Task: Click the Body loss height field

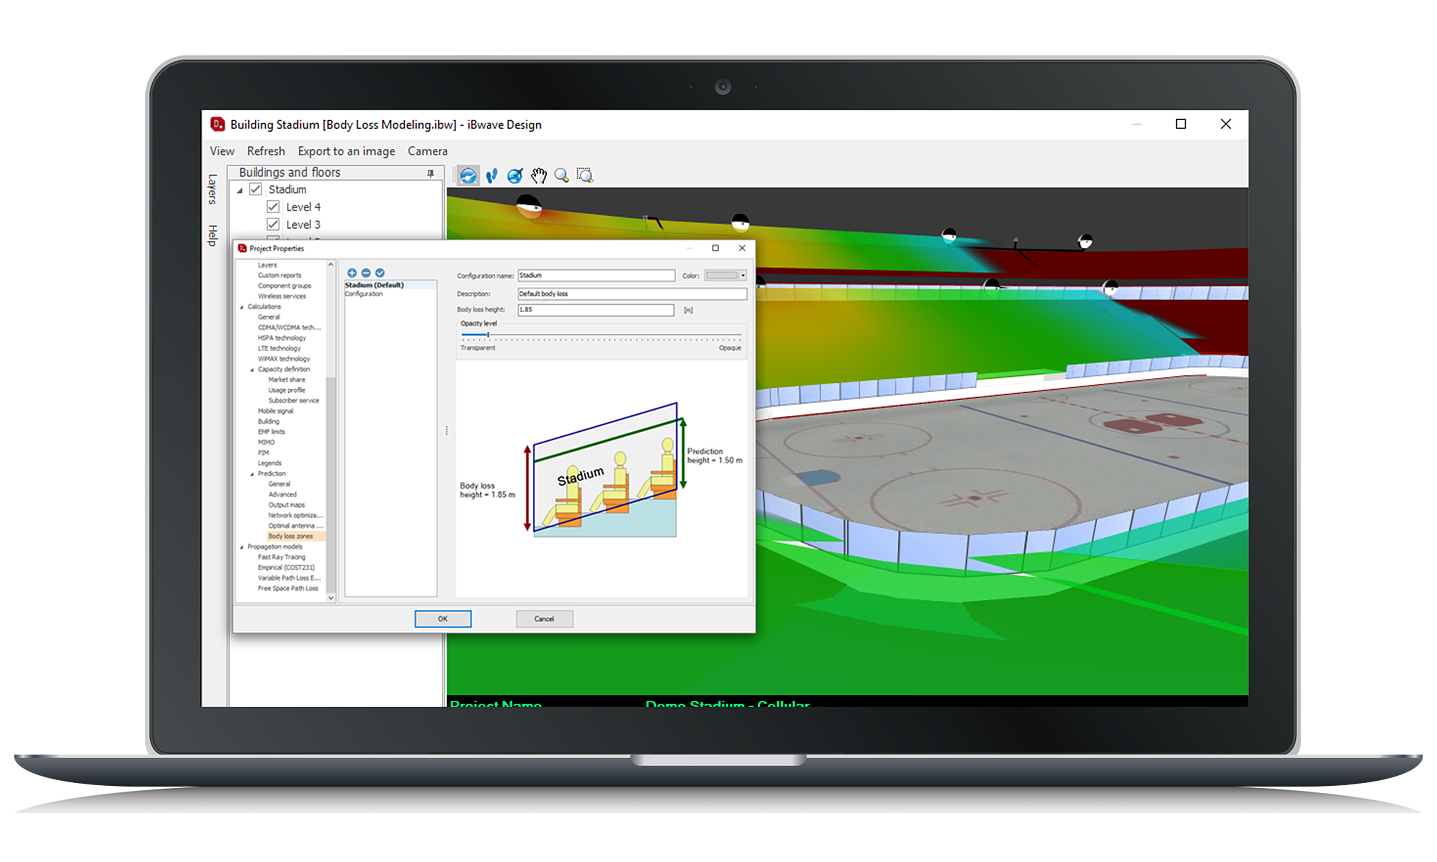Action: pyautogui.click(x=596, y=310)
